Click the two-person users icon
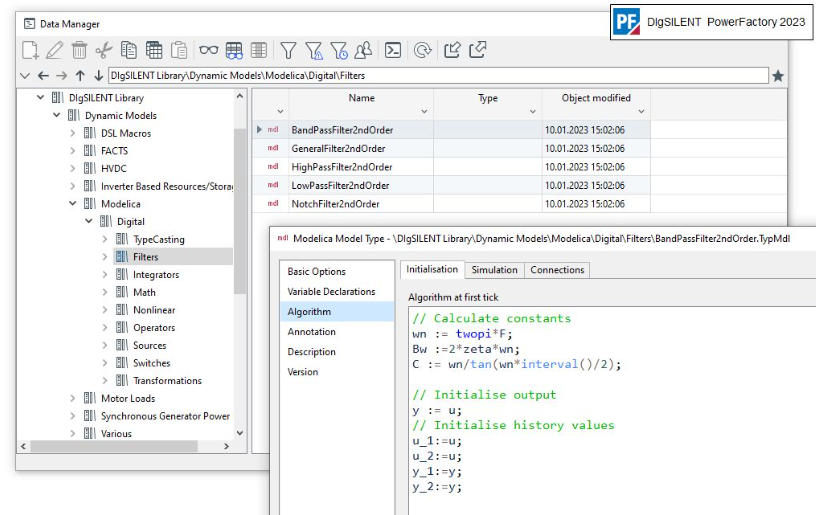816x515 pixels. [x=363, y=50]
